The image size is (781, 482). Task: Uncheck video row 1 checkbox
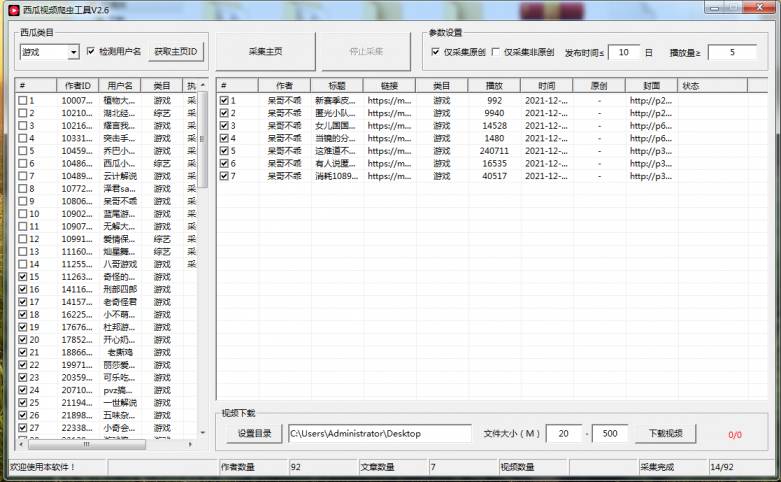[x=224, y=101]
